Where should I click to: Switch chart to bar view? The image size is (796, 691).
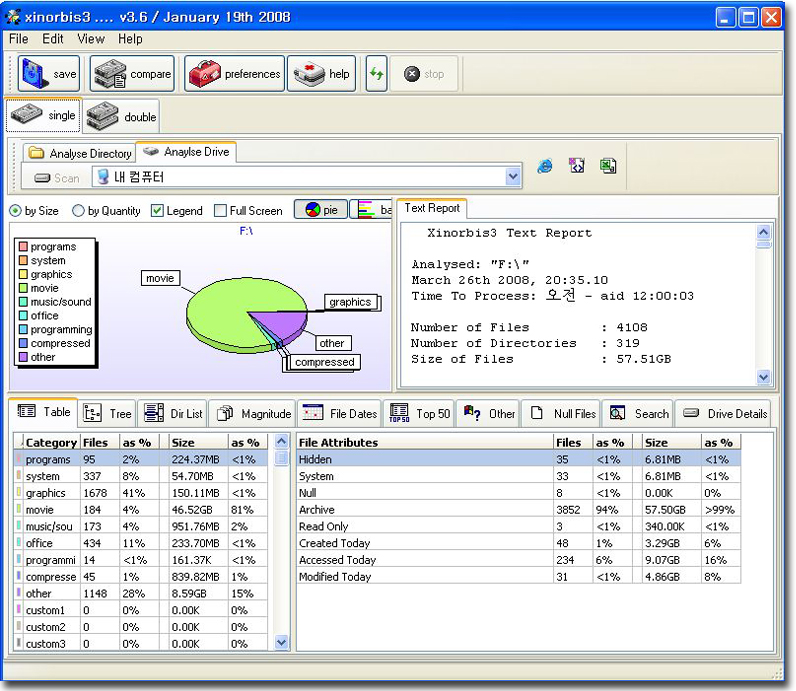(x=371, y=209)
